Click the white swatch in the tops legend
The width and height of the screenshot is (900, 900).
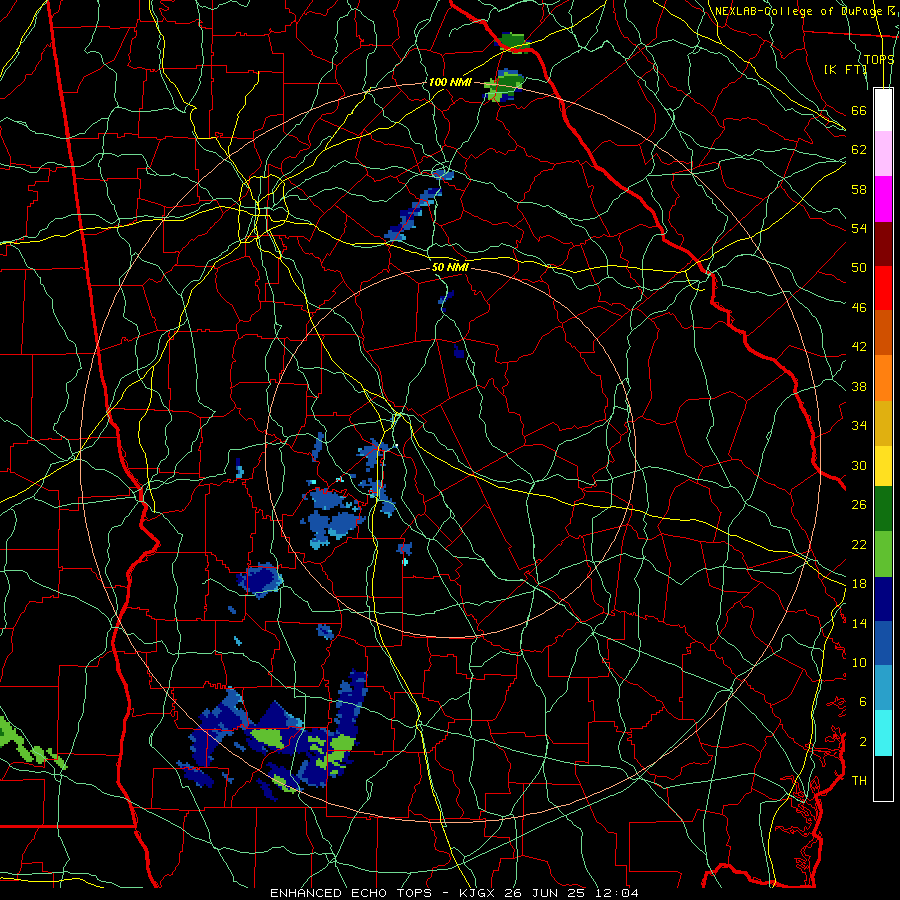883,110
